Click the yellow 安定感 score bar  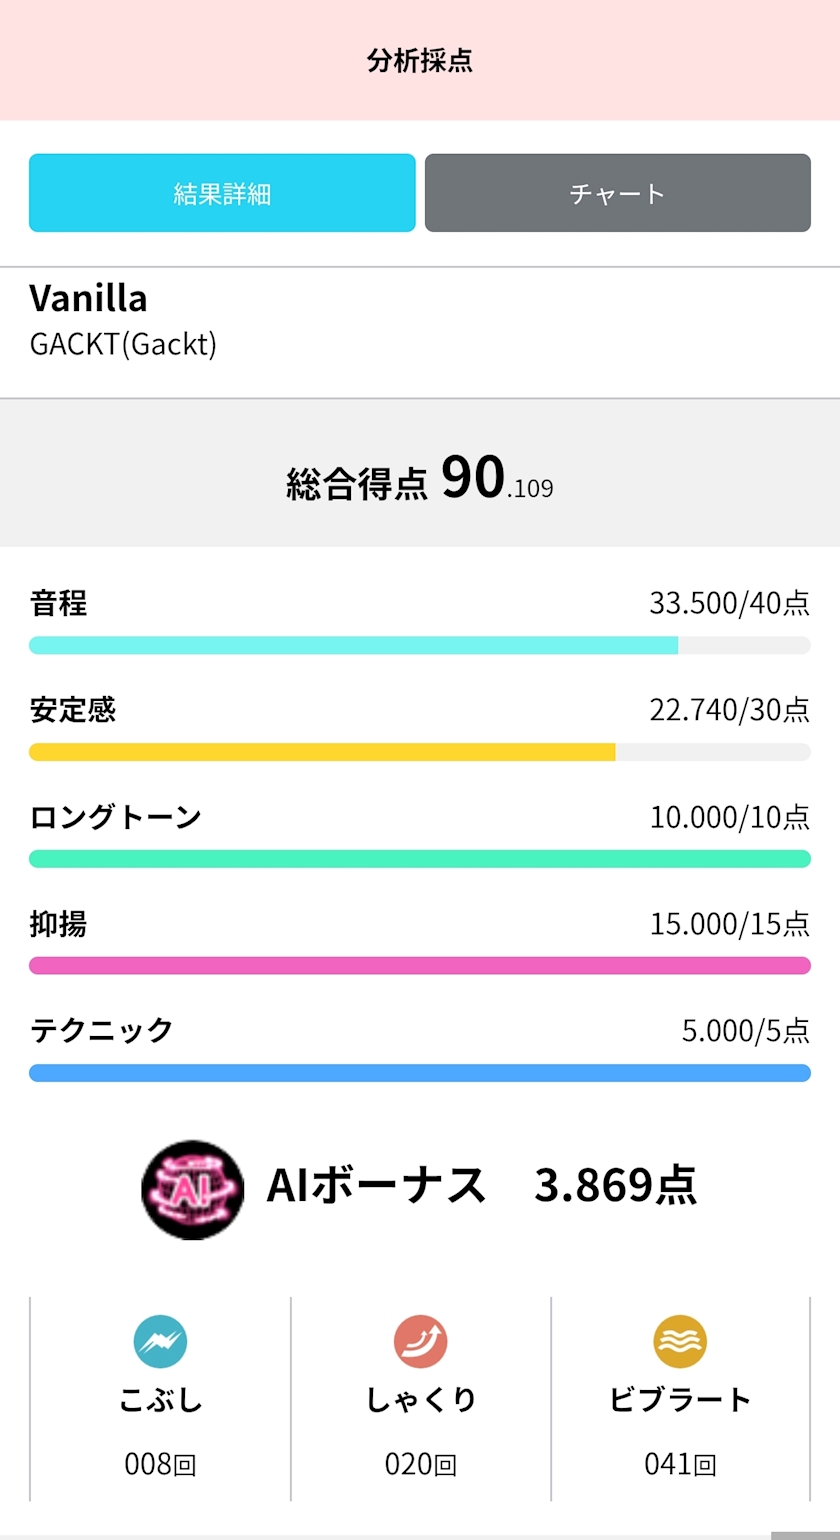click(322, 752)
